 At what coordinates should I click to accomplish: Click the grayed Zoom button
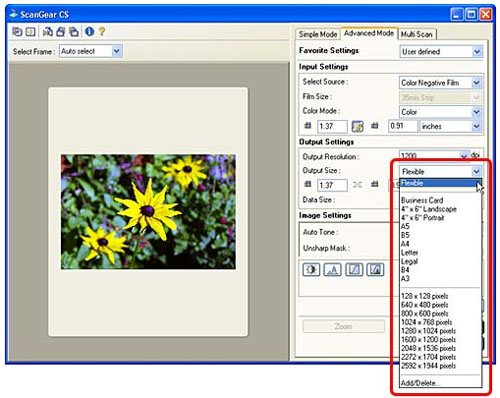pyautogui.click(x=343, y=326)
